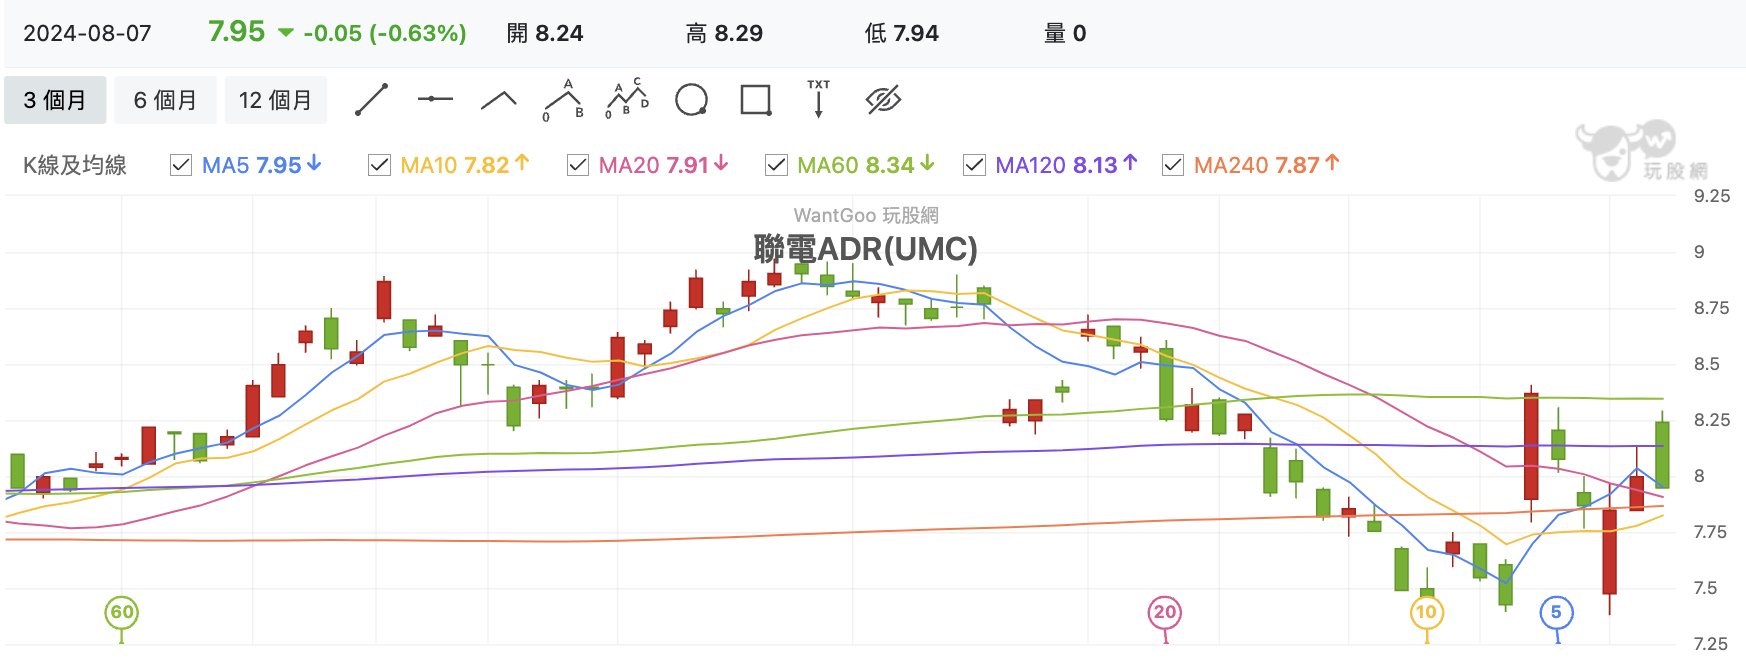Select the horizontal line drawing tool
This screenshot has height=660, width=1746.
[x=435, y=99]
